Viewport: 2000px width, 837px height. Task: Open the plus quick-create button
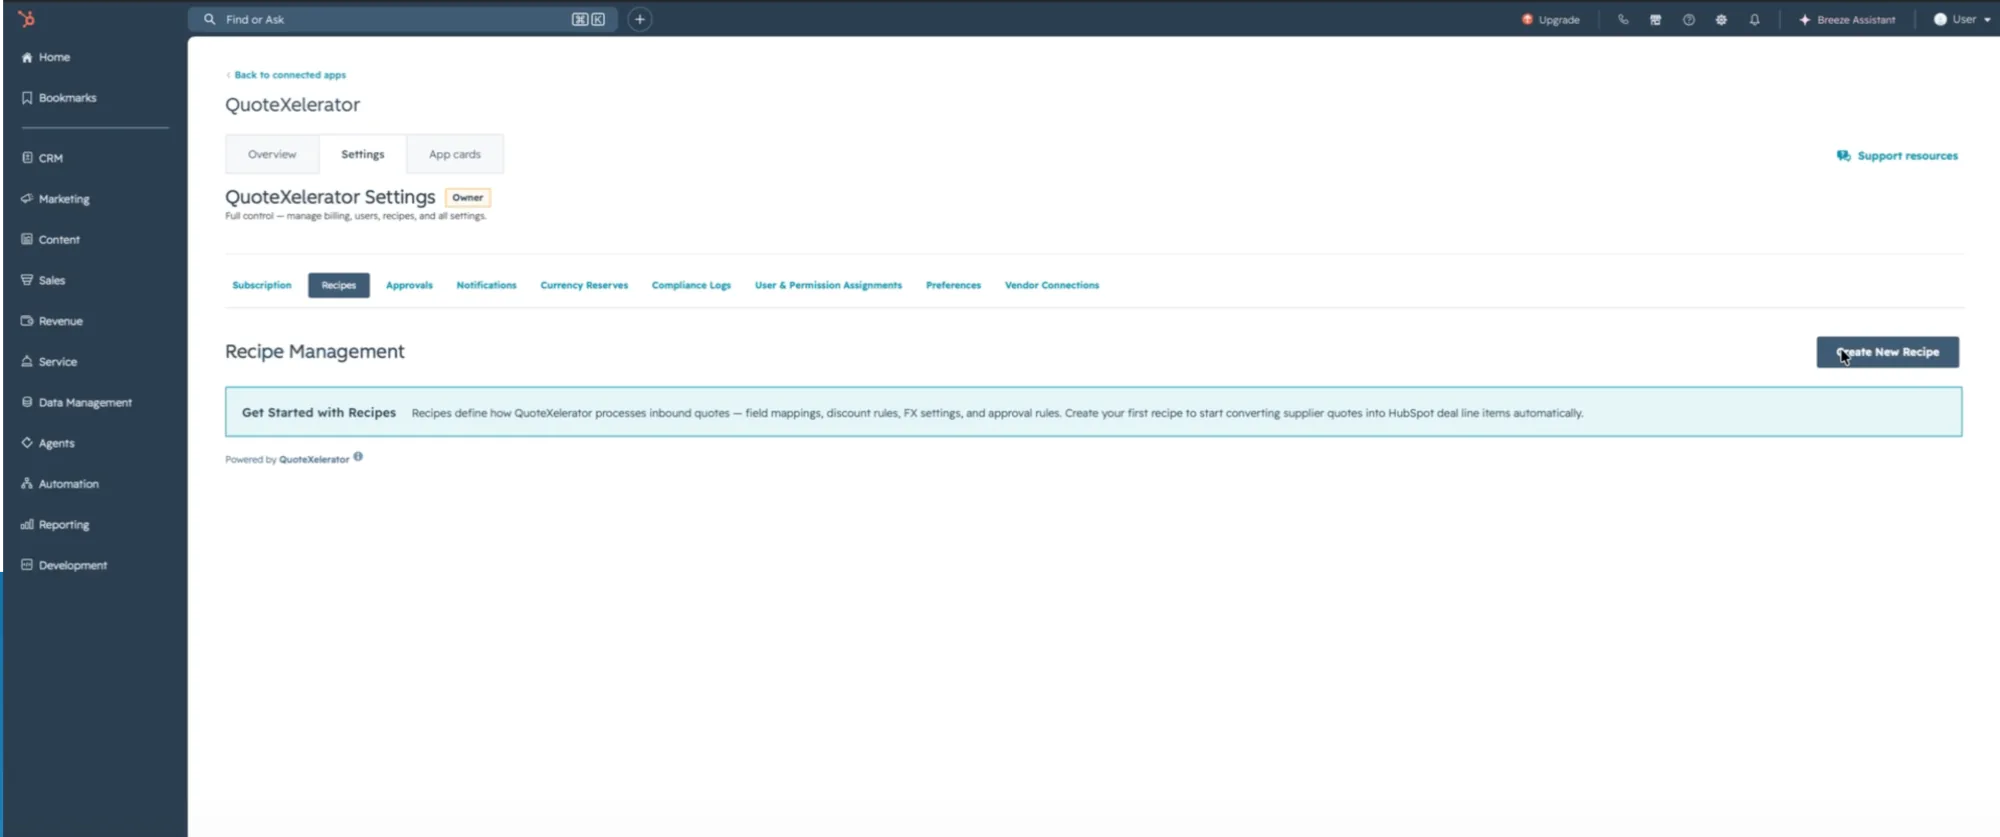pos(640,19)
